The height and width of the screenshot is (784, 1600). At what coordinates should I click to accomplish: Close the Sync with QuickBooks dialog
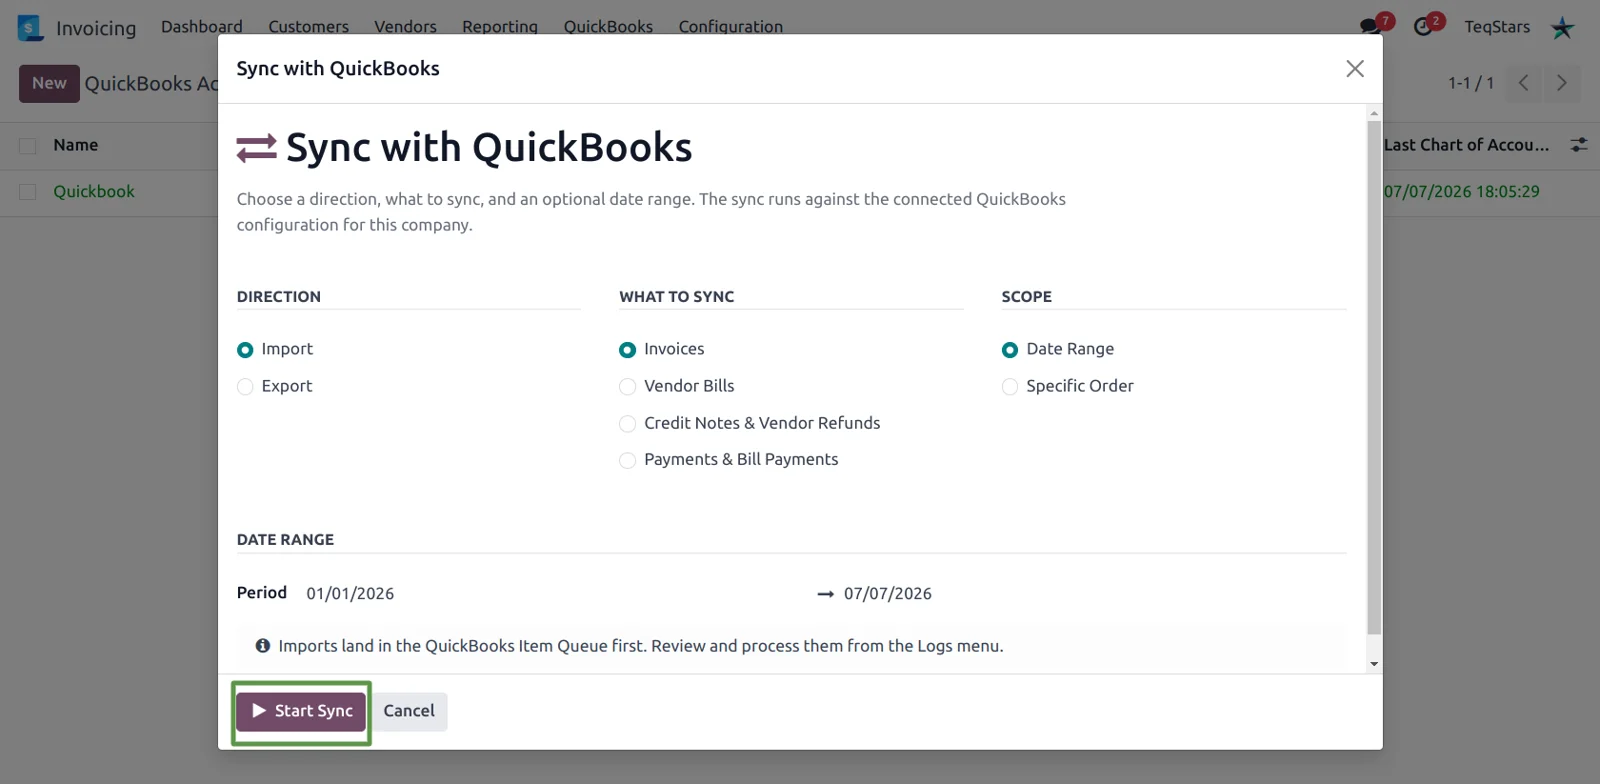(x=1355, y=68)
